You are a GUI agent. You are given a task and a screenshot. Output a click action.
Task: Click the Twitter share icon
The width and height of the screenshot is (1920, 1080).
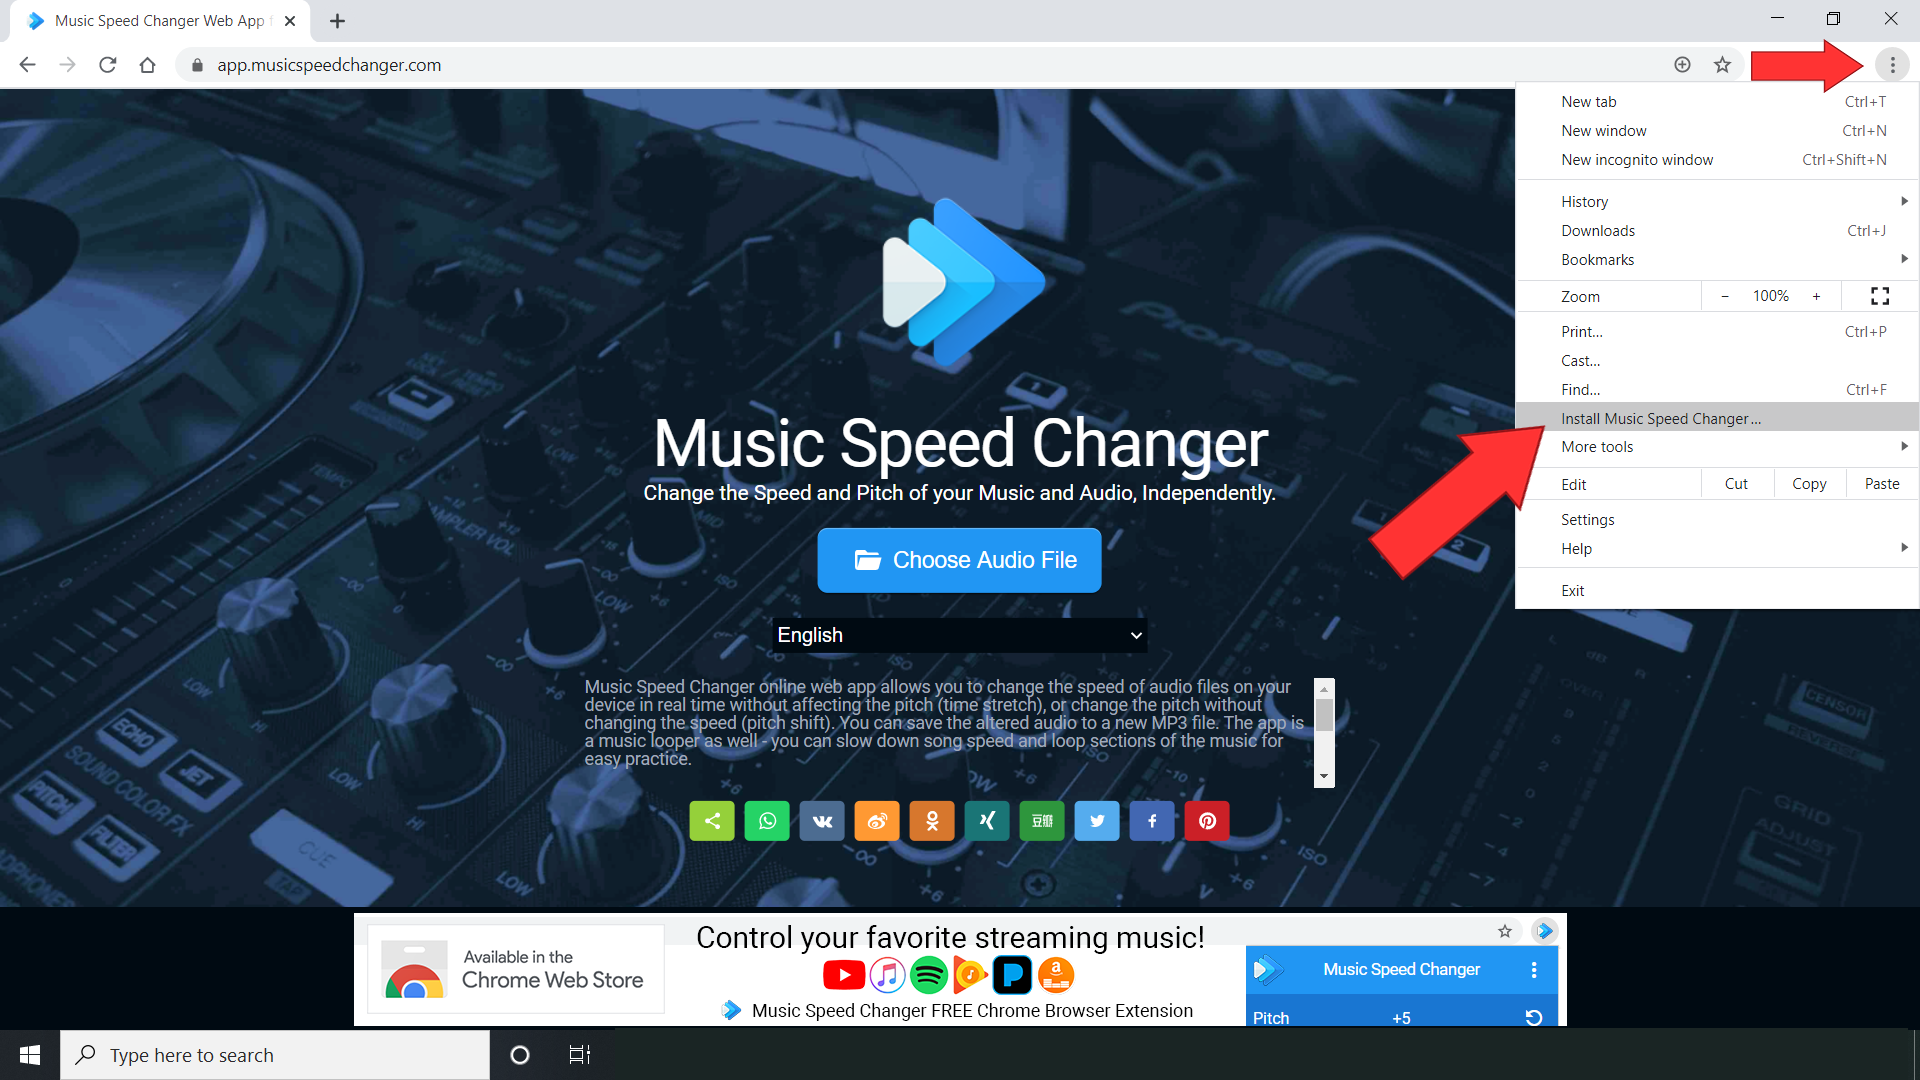point(1097,820)
